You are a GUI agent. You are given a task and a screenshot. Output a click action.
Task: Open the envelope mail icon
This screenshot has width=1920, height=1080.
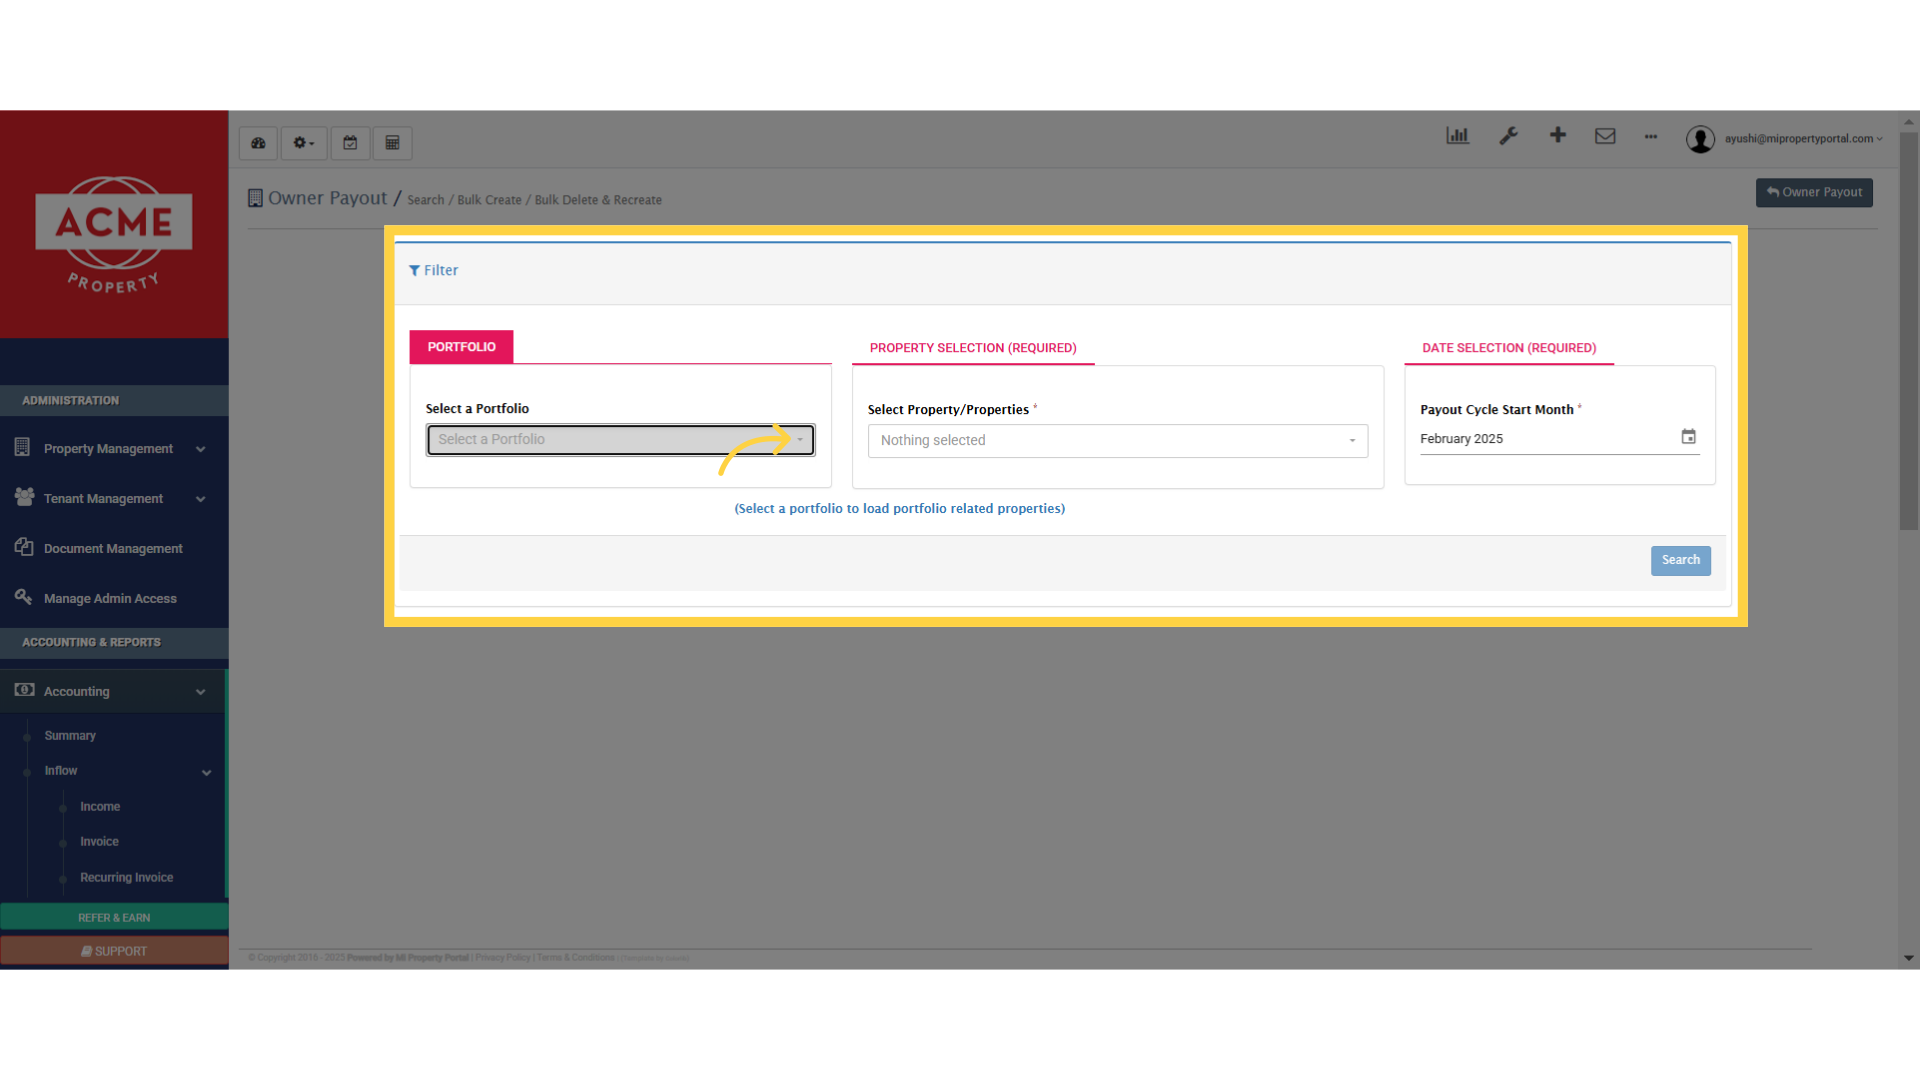tap(1605, 136)
